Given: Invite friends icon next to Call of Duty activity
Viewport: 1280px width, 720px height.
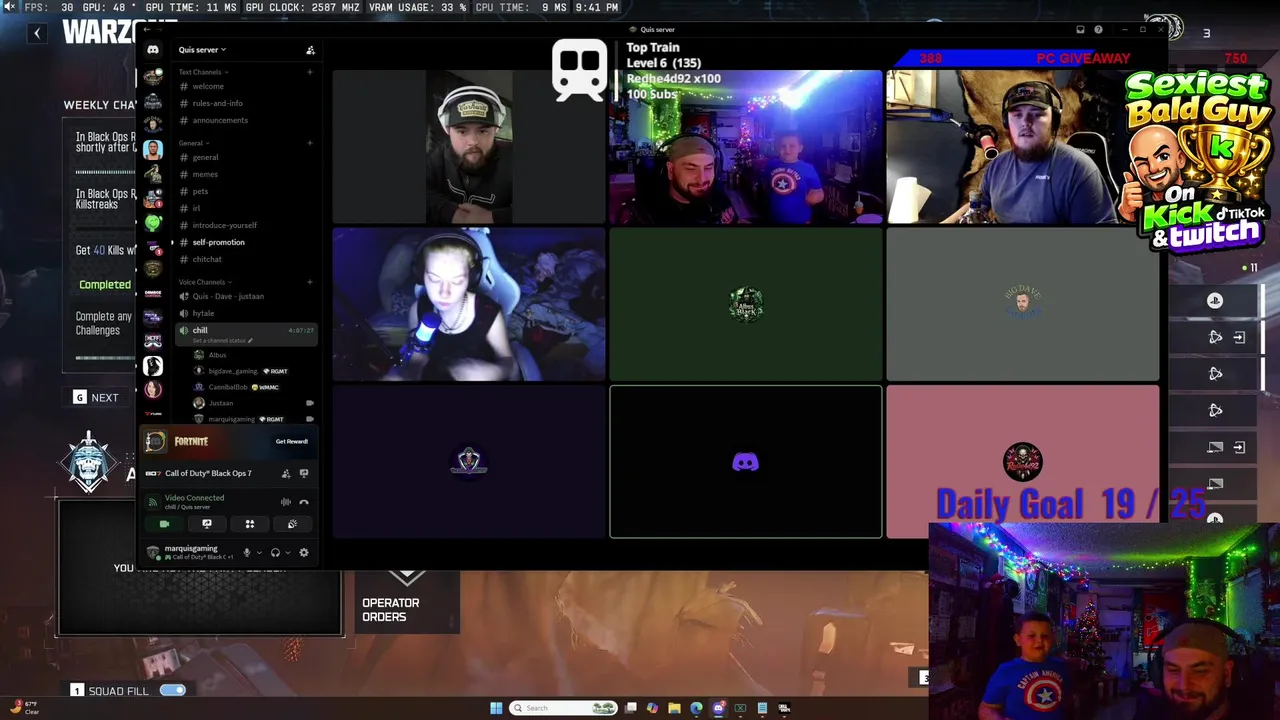Looking at the screenshot, I should 286,473.
